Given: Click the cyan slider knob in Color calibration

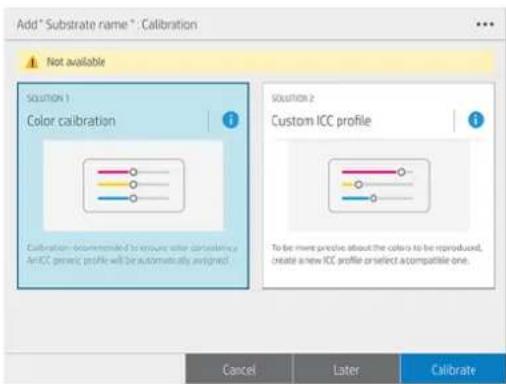Looking at the screenshot, I should pyautogui.click(x=133, y=198).
